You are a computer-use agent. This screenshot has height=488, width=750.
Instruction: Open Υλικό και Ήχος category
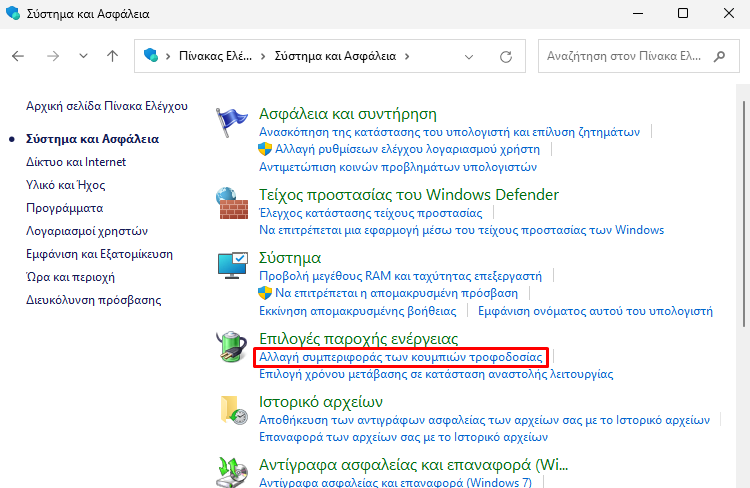pyautogui.click(x=66, y=185)
